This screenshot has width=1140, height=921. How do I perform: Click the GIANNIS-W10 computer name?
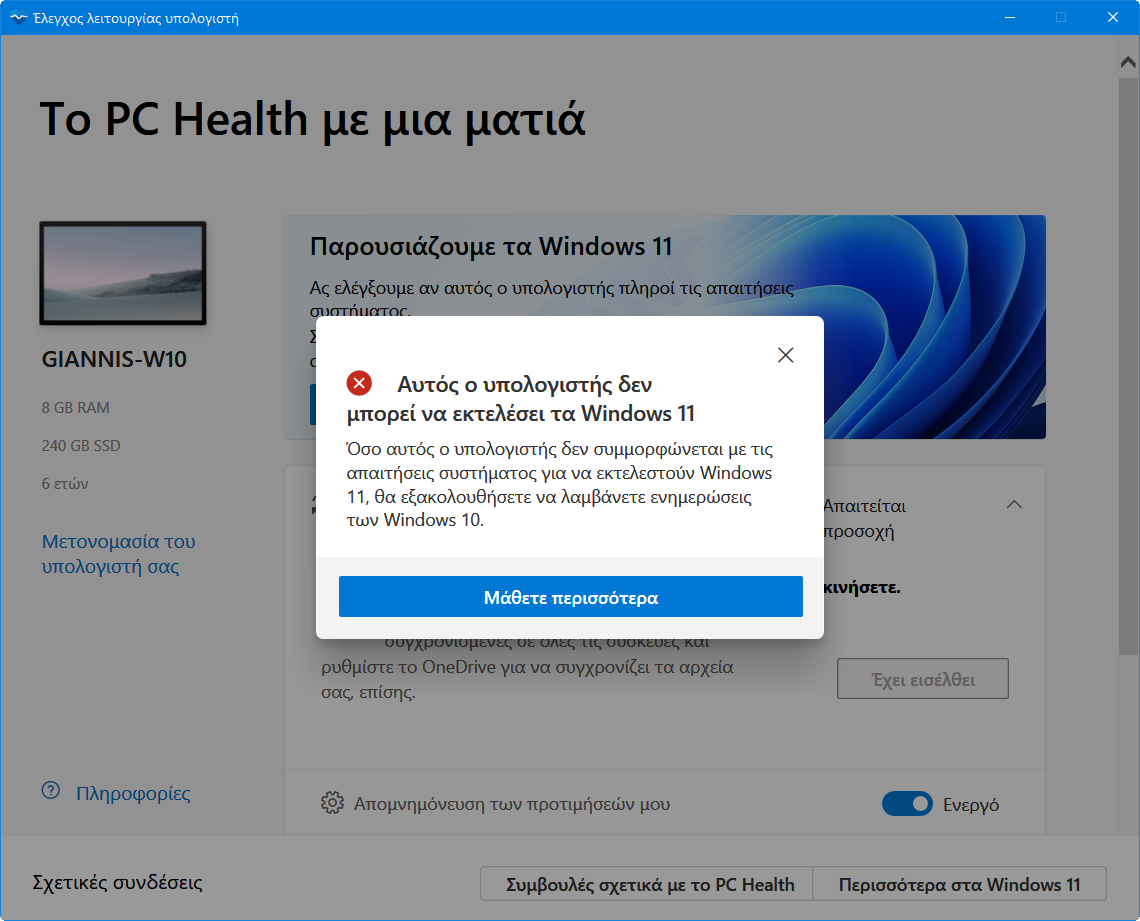pyautogui.click(x=114, y=359)
